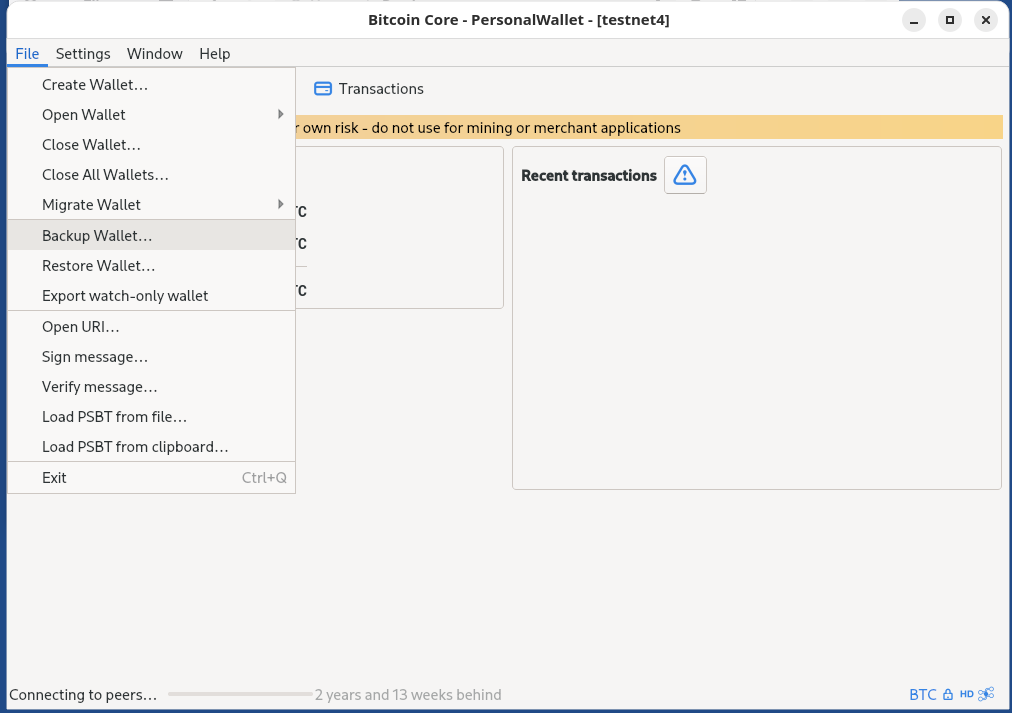This screenshot has height=713, width=1012.
Task: Open the File menu
Action: [x=27, y=54]
